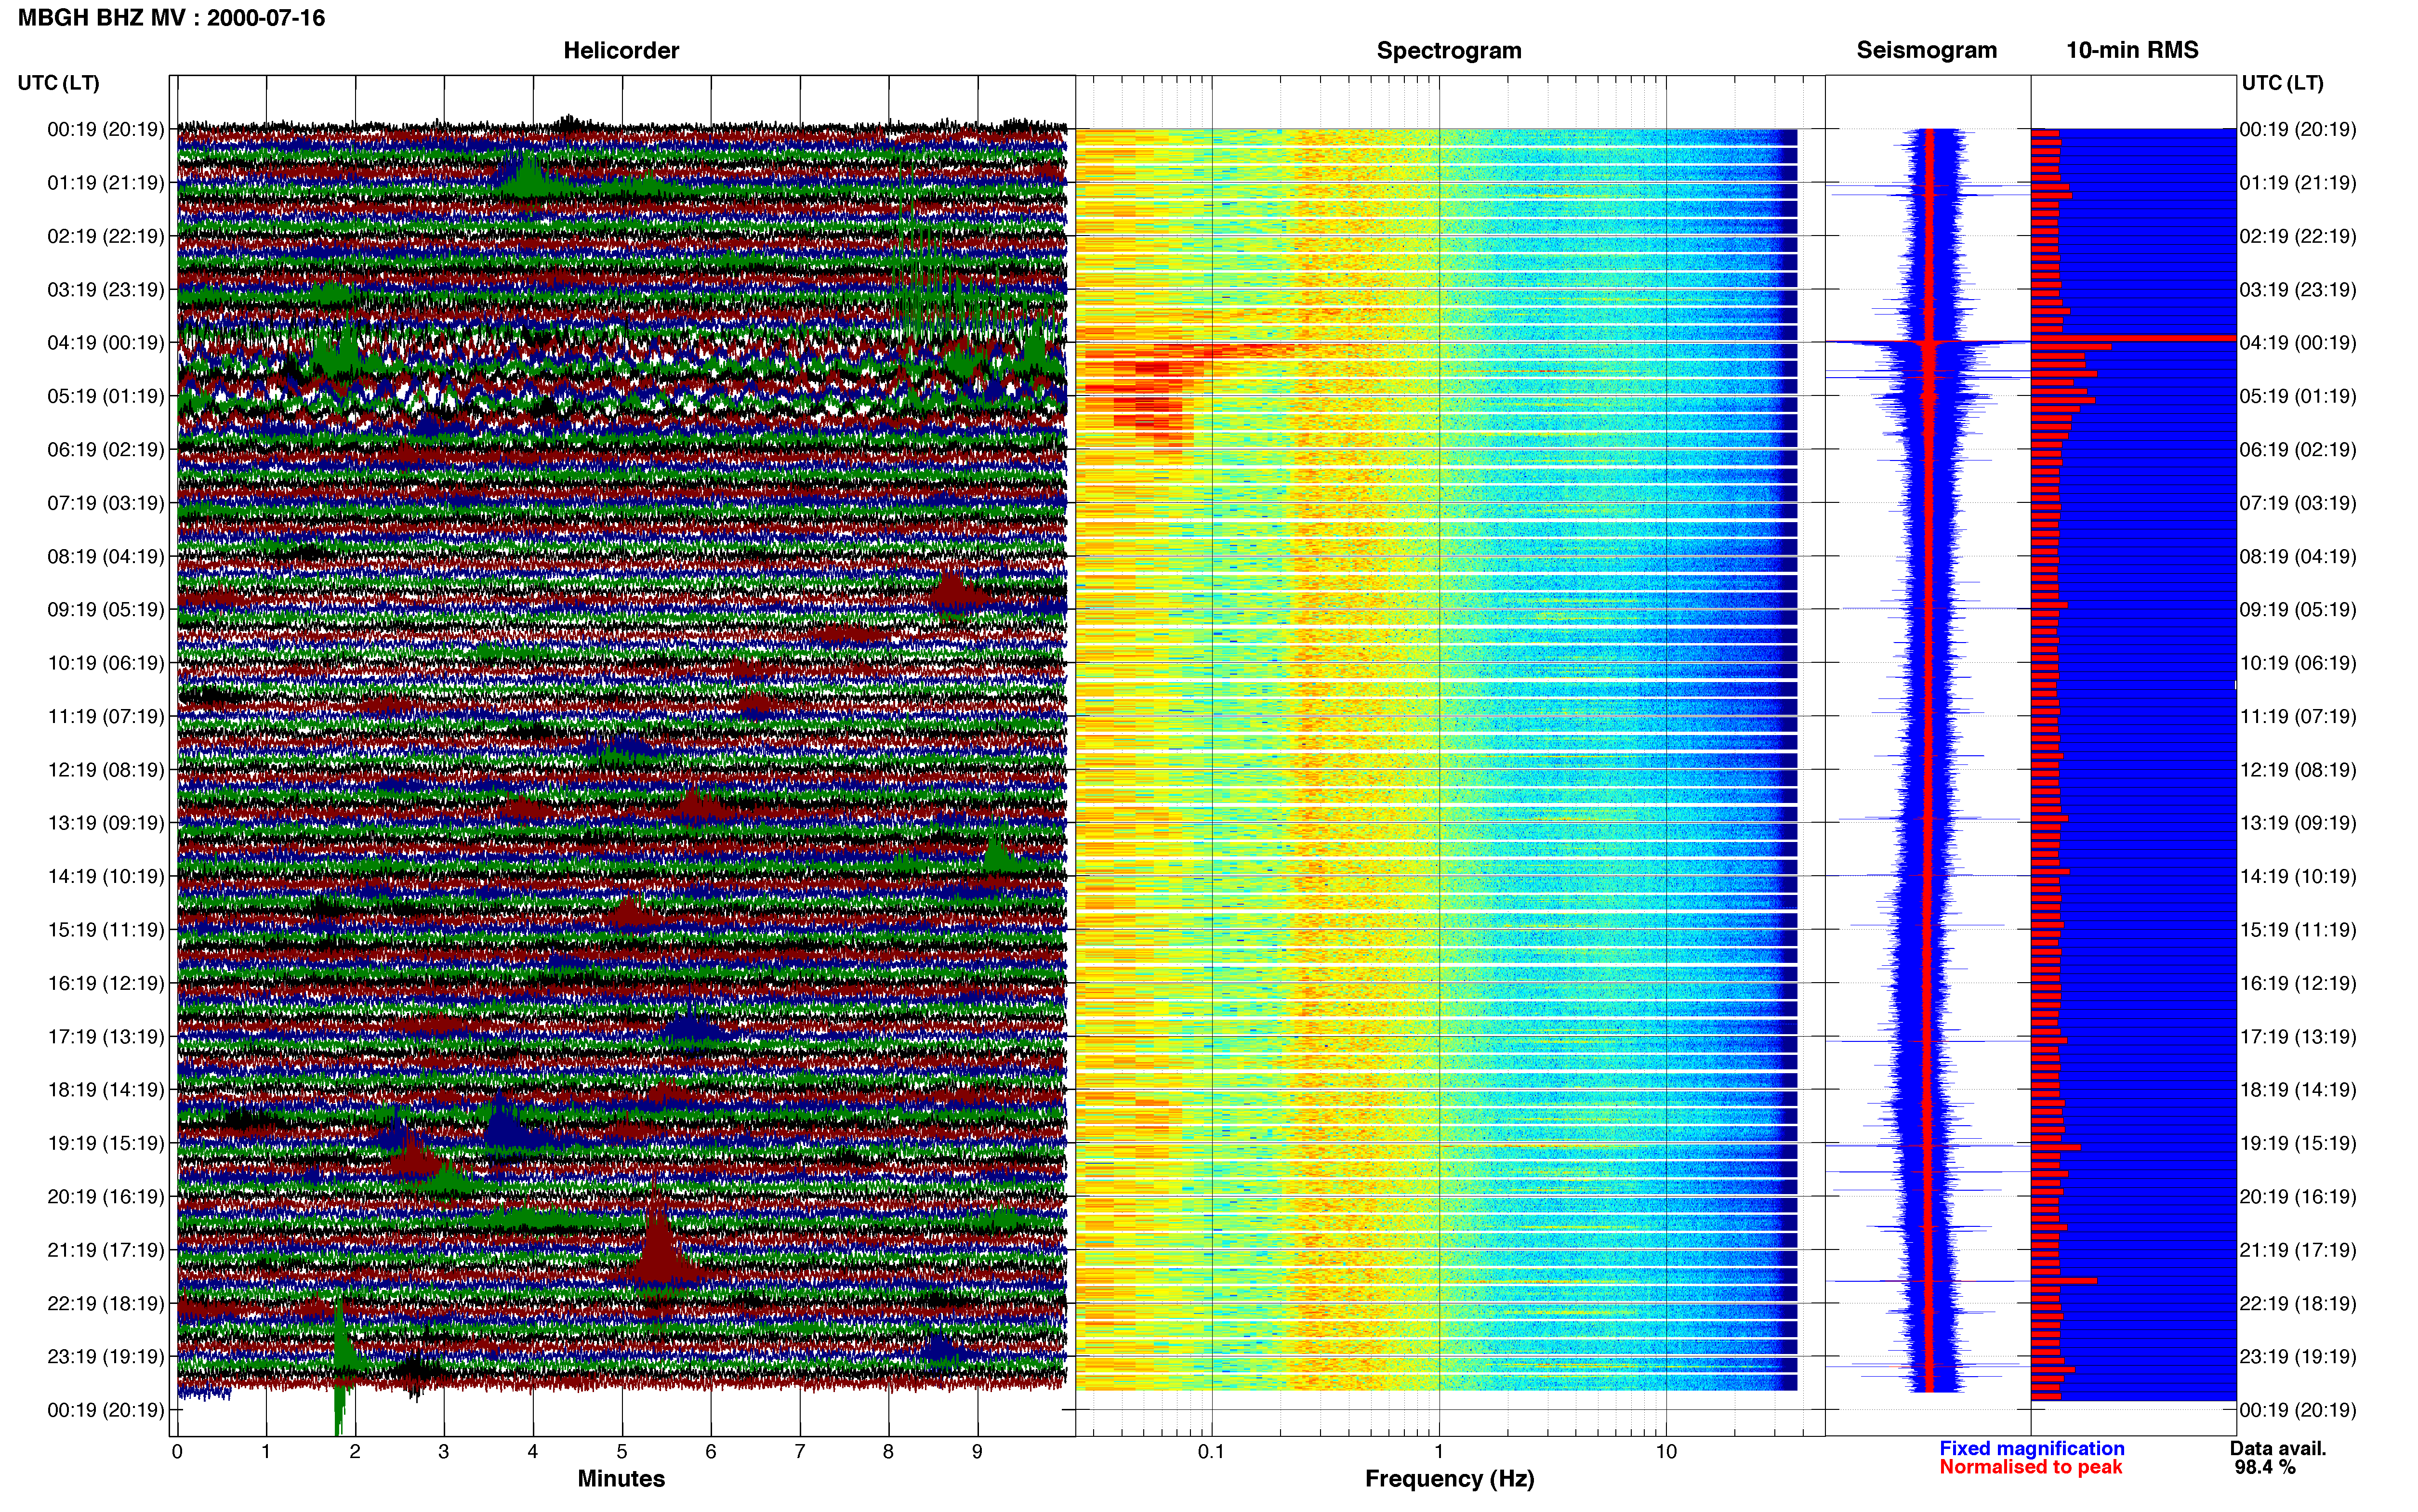Click left time label '13:19 (09:19)'
The height and width of the screenshot is (1512, 2418).
point(106,823)
